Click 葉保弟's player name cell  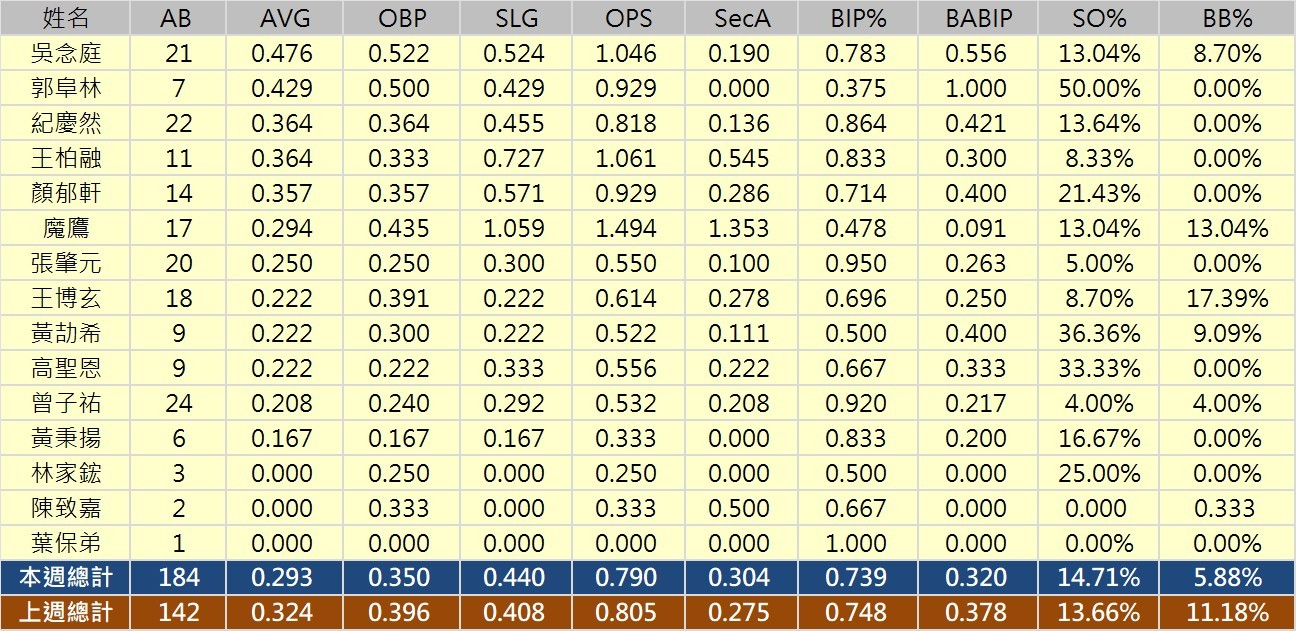pos(66,543)
